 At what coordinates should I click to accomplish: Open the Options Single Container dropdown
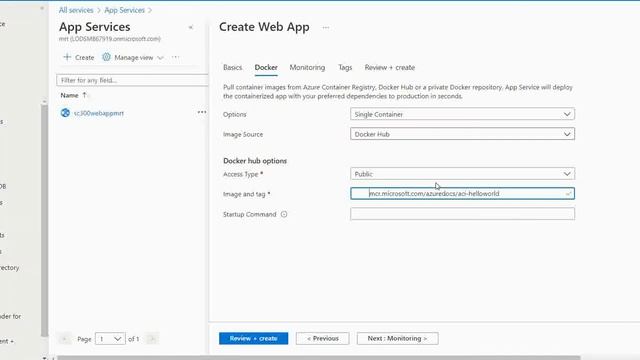[x=462, y=114]
